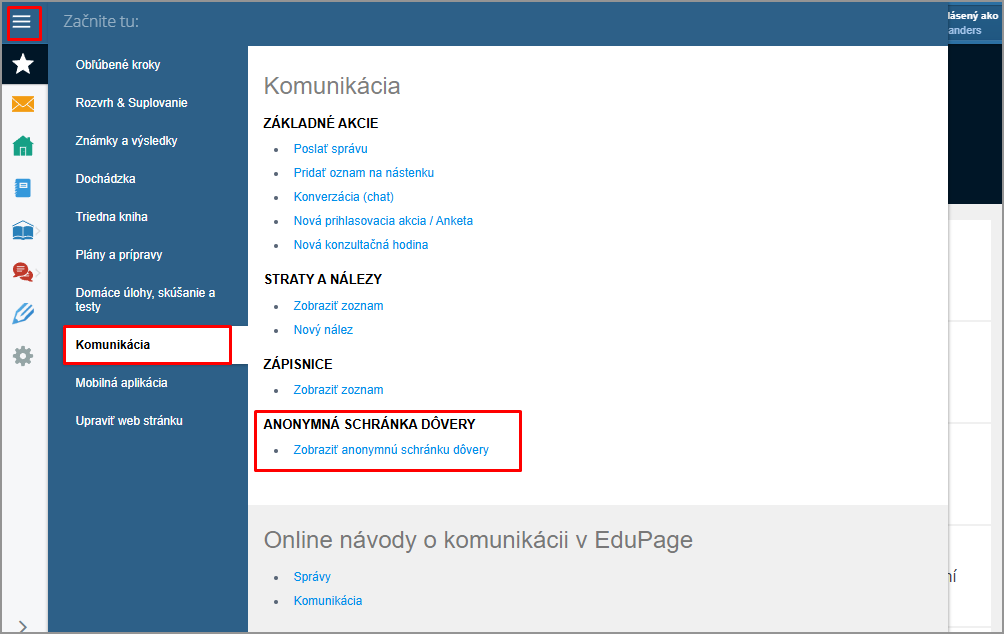Open Obľúbené kroky menu item
The height and width of the screenshot is (634, 1004).
click(118, 65)
